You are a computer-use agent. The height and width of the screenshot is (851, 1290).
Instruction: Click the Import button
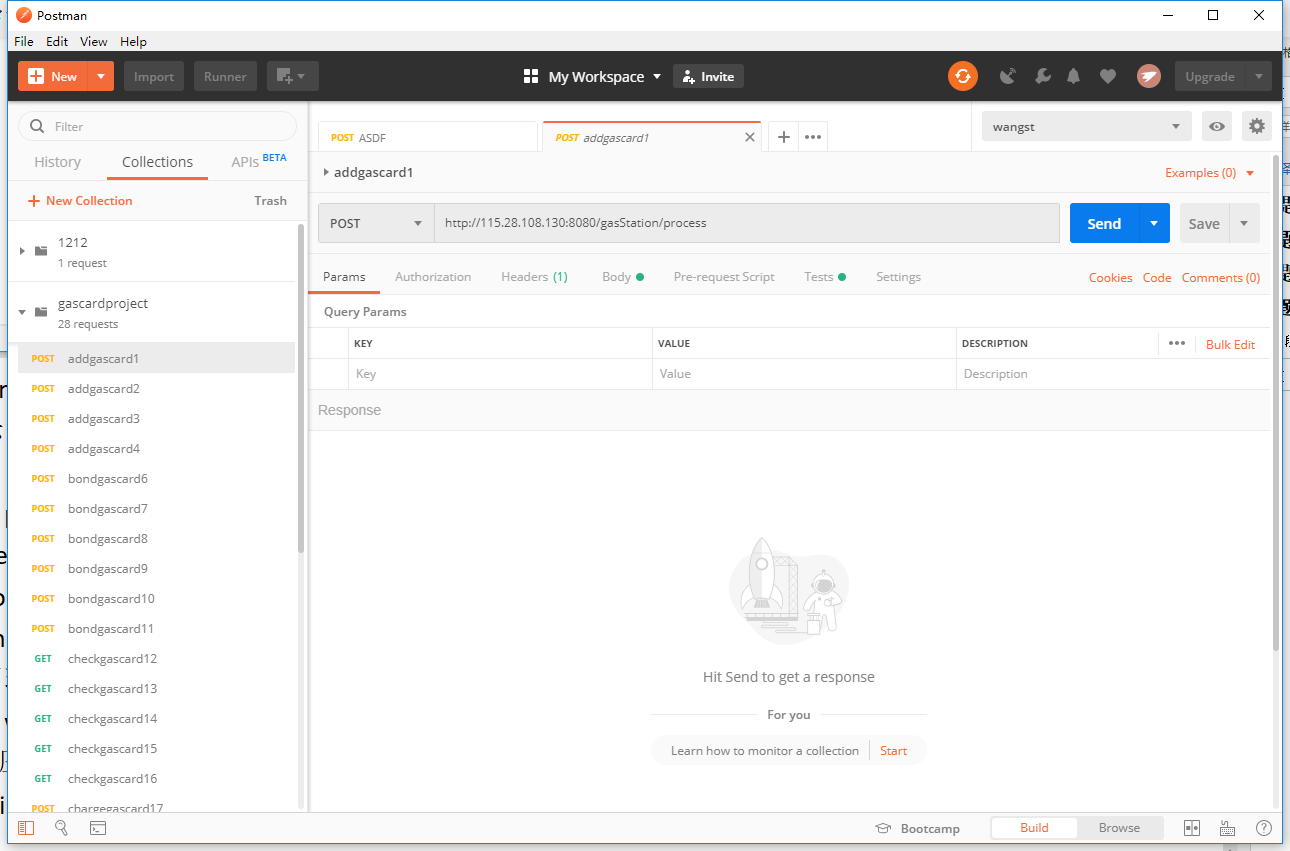154,76
